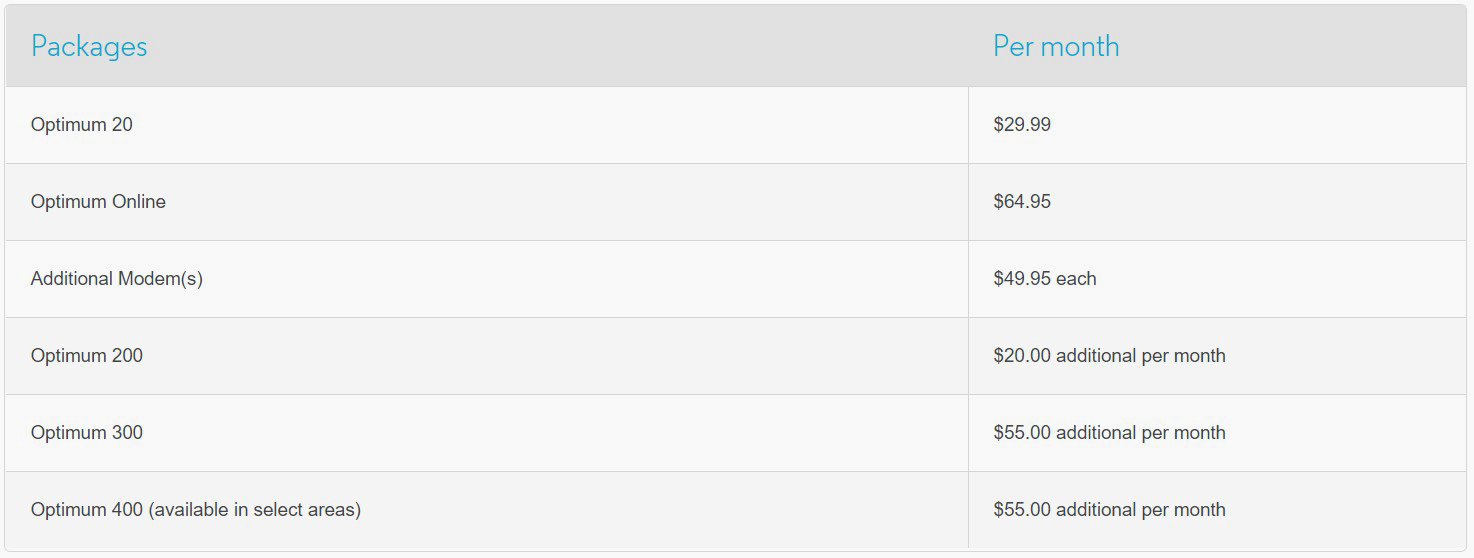Image resolution: width=1474 pixels, height=558 pixels.
Task: Click the "(available in select areas)" note
Action: 255,510
